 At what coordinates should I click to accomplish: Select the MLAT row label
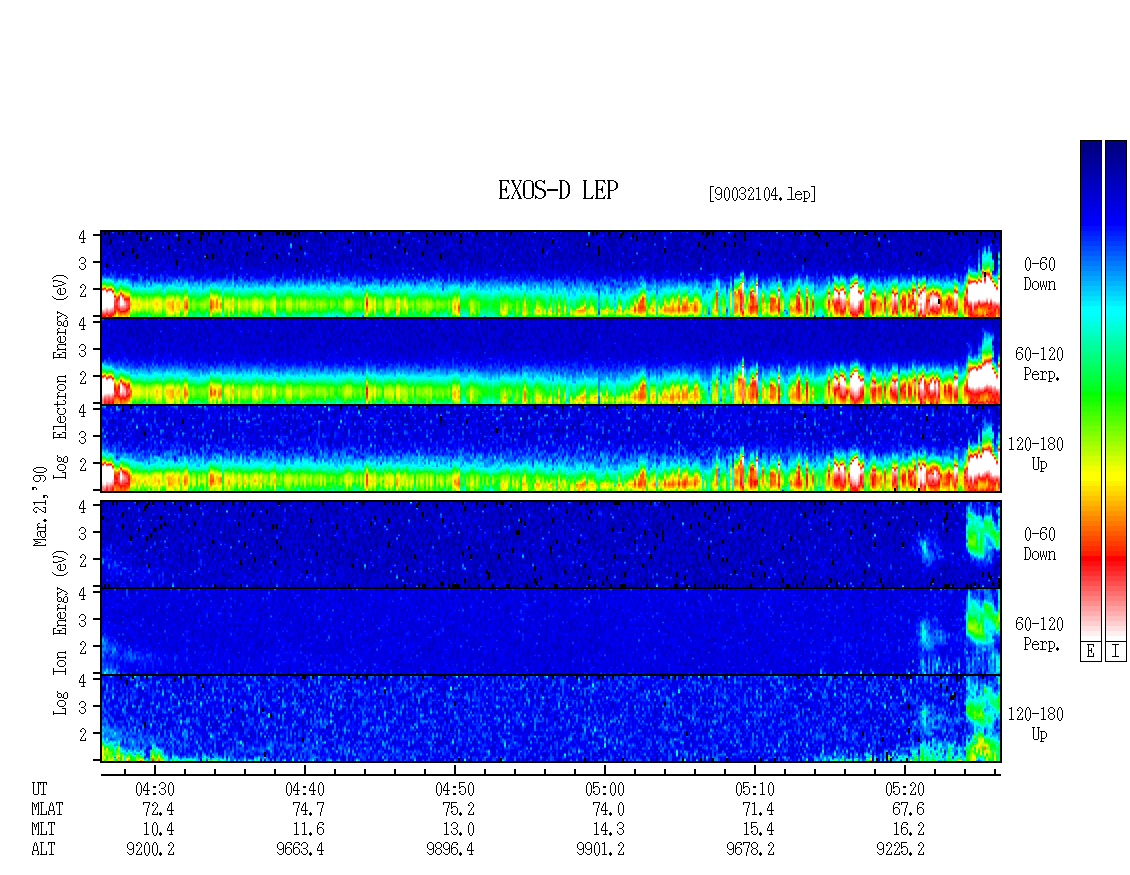tap(47, 809)
